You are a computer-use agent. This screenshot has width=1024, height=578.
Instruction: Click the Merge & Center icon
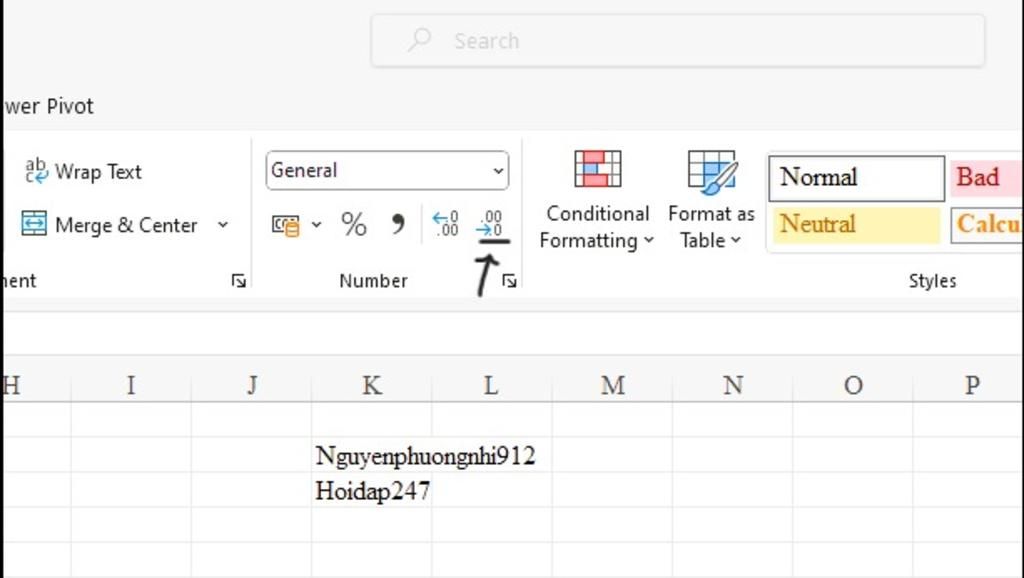[x=34, y=225]
